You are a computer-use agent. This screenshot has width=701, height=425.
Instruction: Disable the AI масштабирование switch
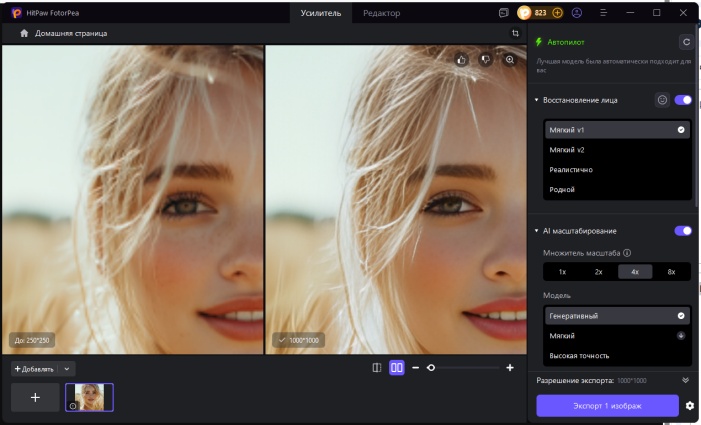coord(683,231)
